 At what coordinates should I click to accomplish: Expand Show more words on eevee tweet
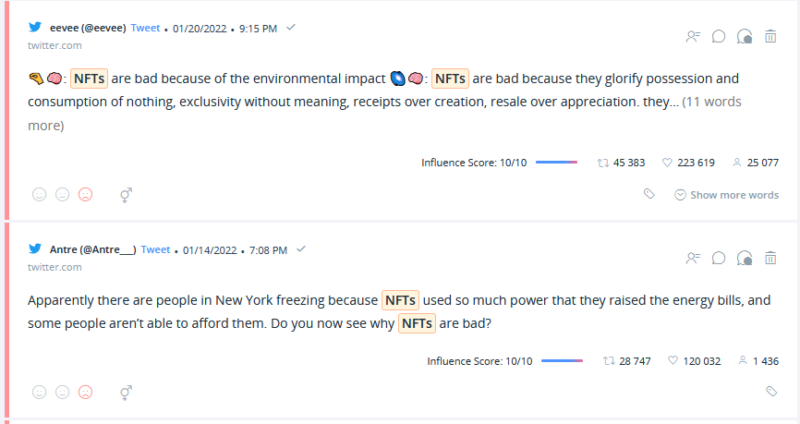point(727,195)
